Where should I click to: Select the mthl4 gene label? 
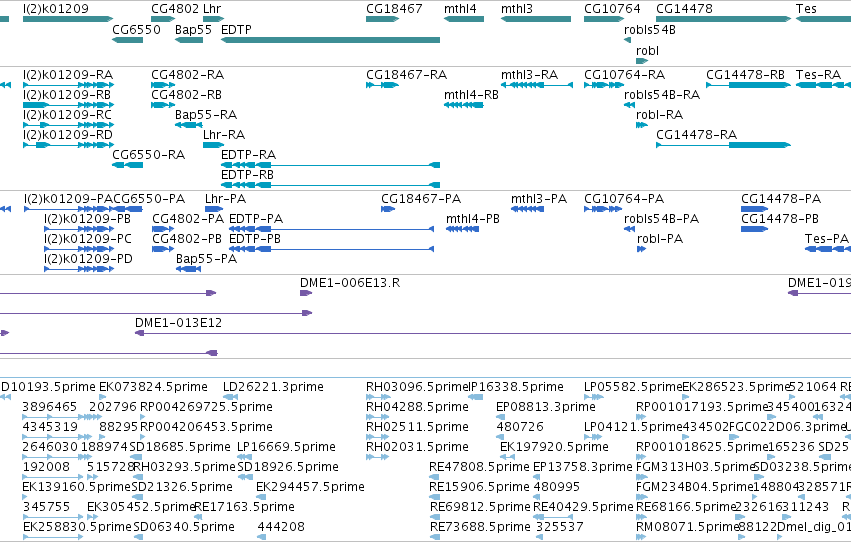[460, 9]
